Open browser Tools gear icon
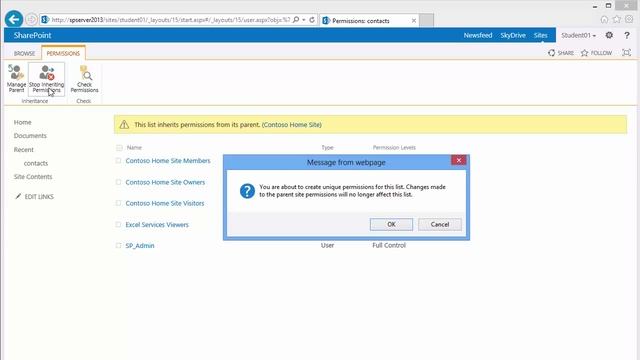 pos(629,19)
